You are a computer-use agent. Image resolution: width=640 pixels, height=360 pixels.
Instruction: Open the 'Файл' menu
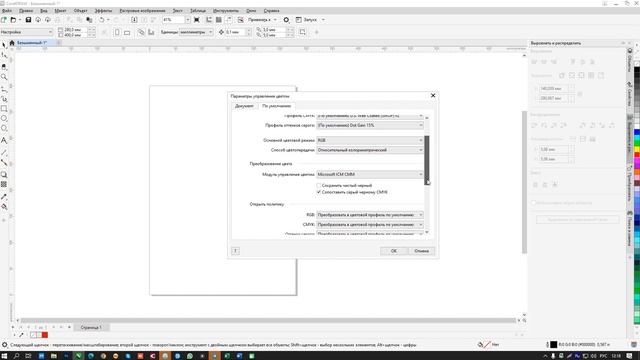7,11
